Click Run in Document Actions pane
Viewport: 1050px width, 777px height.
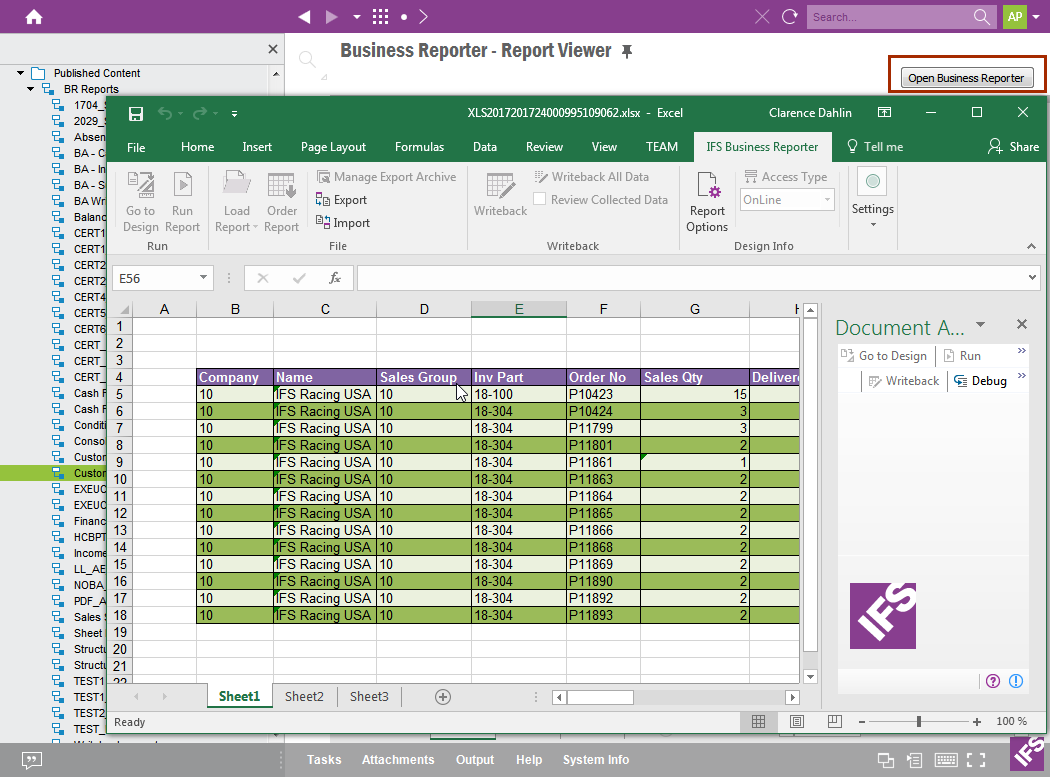[962, 356]
